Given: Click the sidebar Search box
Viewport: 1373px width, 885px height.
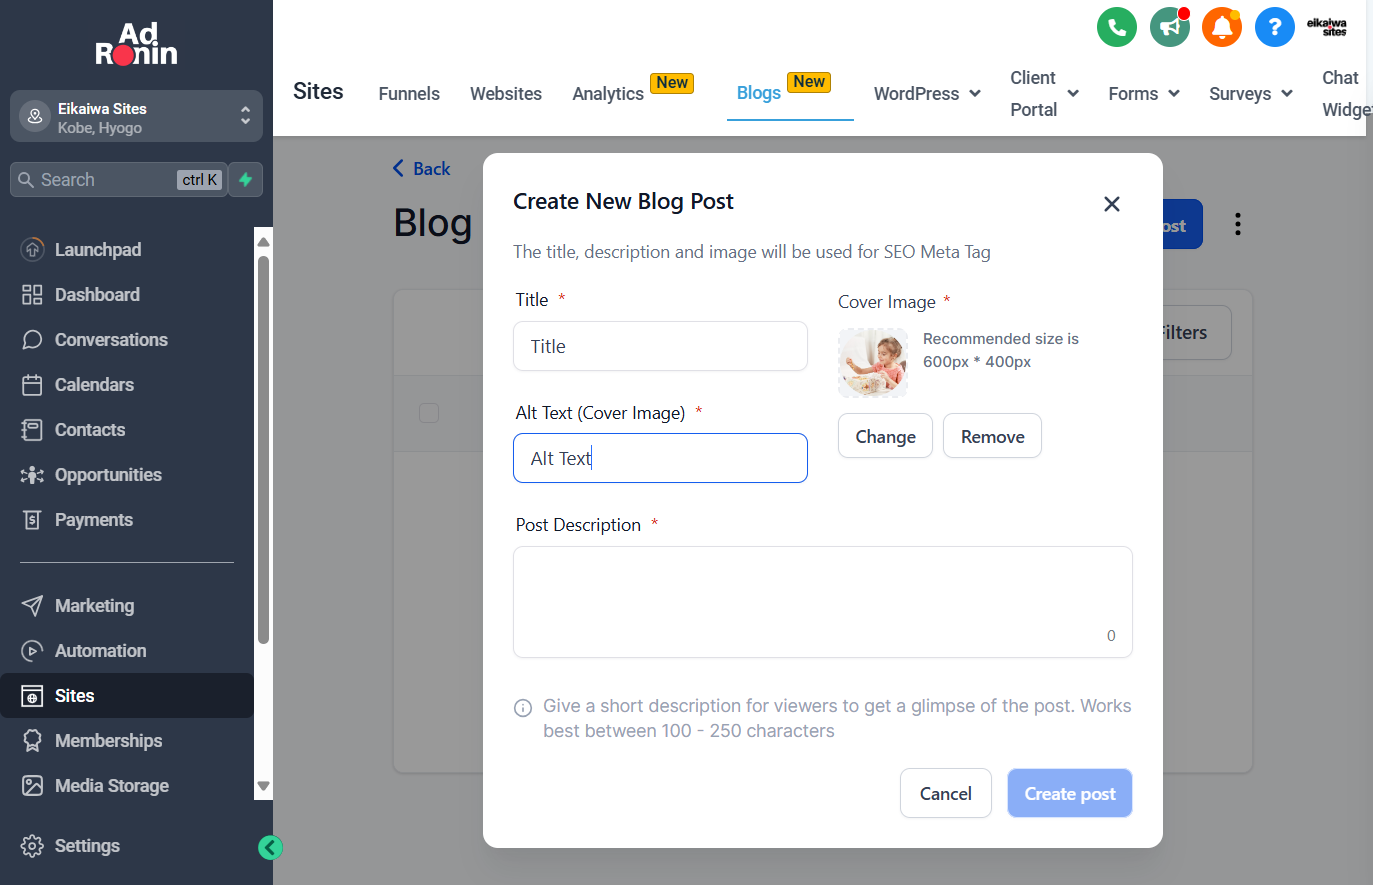Looking at the screenshot, I should pos(118,180).
